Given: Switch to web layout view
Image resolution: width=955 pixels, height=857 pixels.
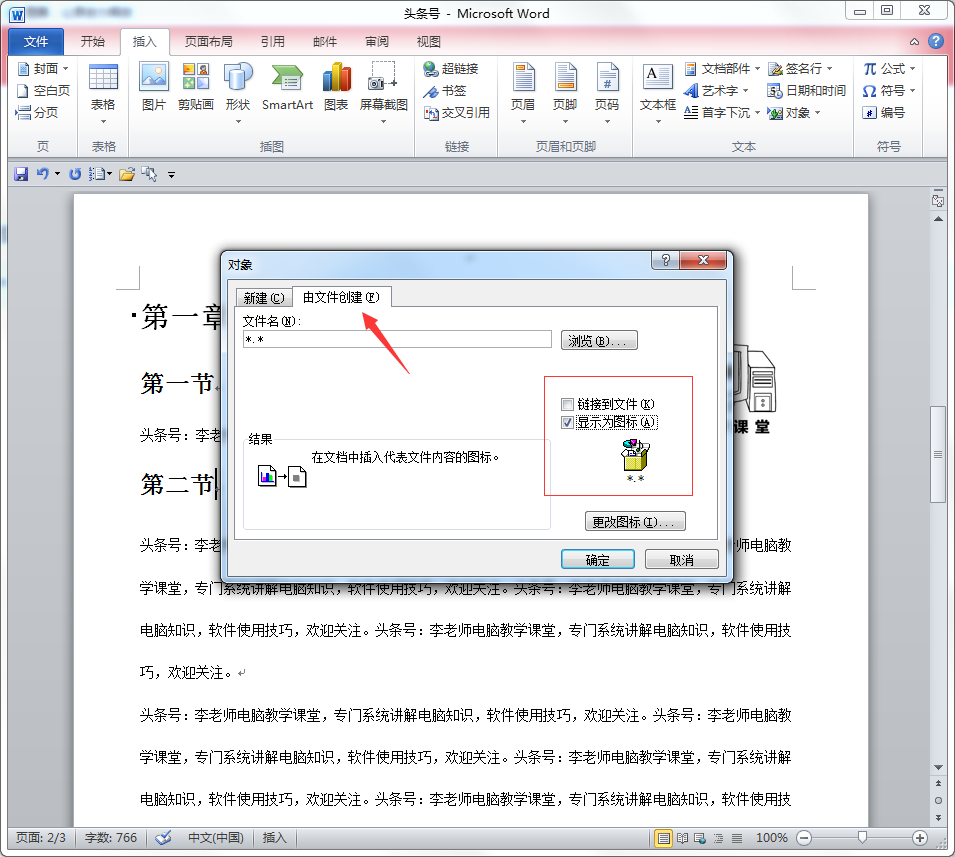Looking at the screenshot, I should click(700, 838).
